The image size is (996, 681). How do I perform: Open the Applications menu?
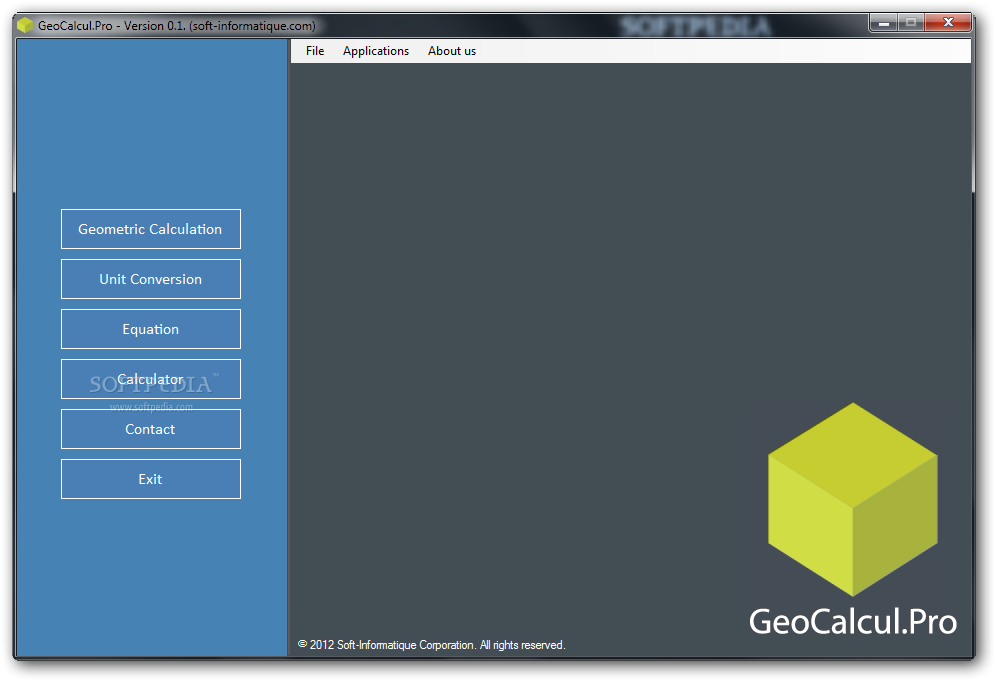(376, 51)
